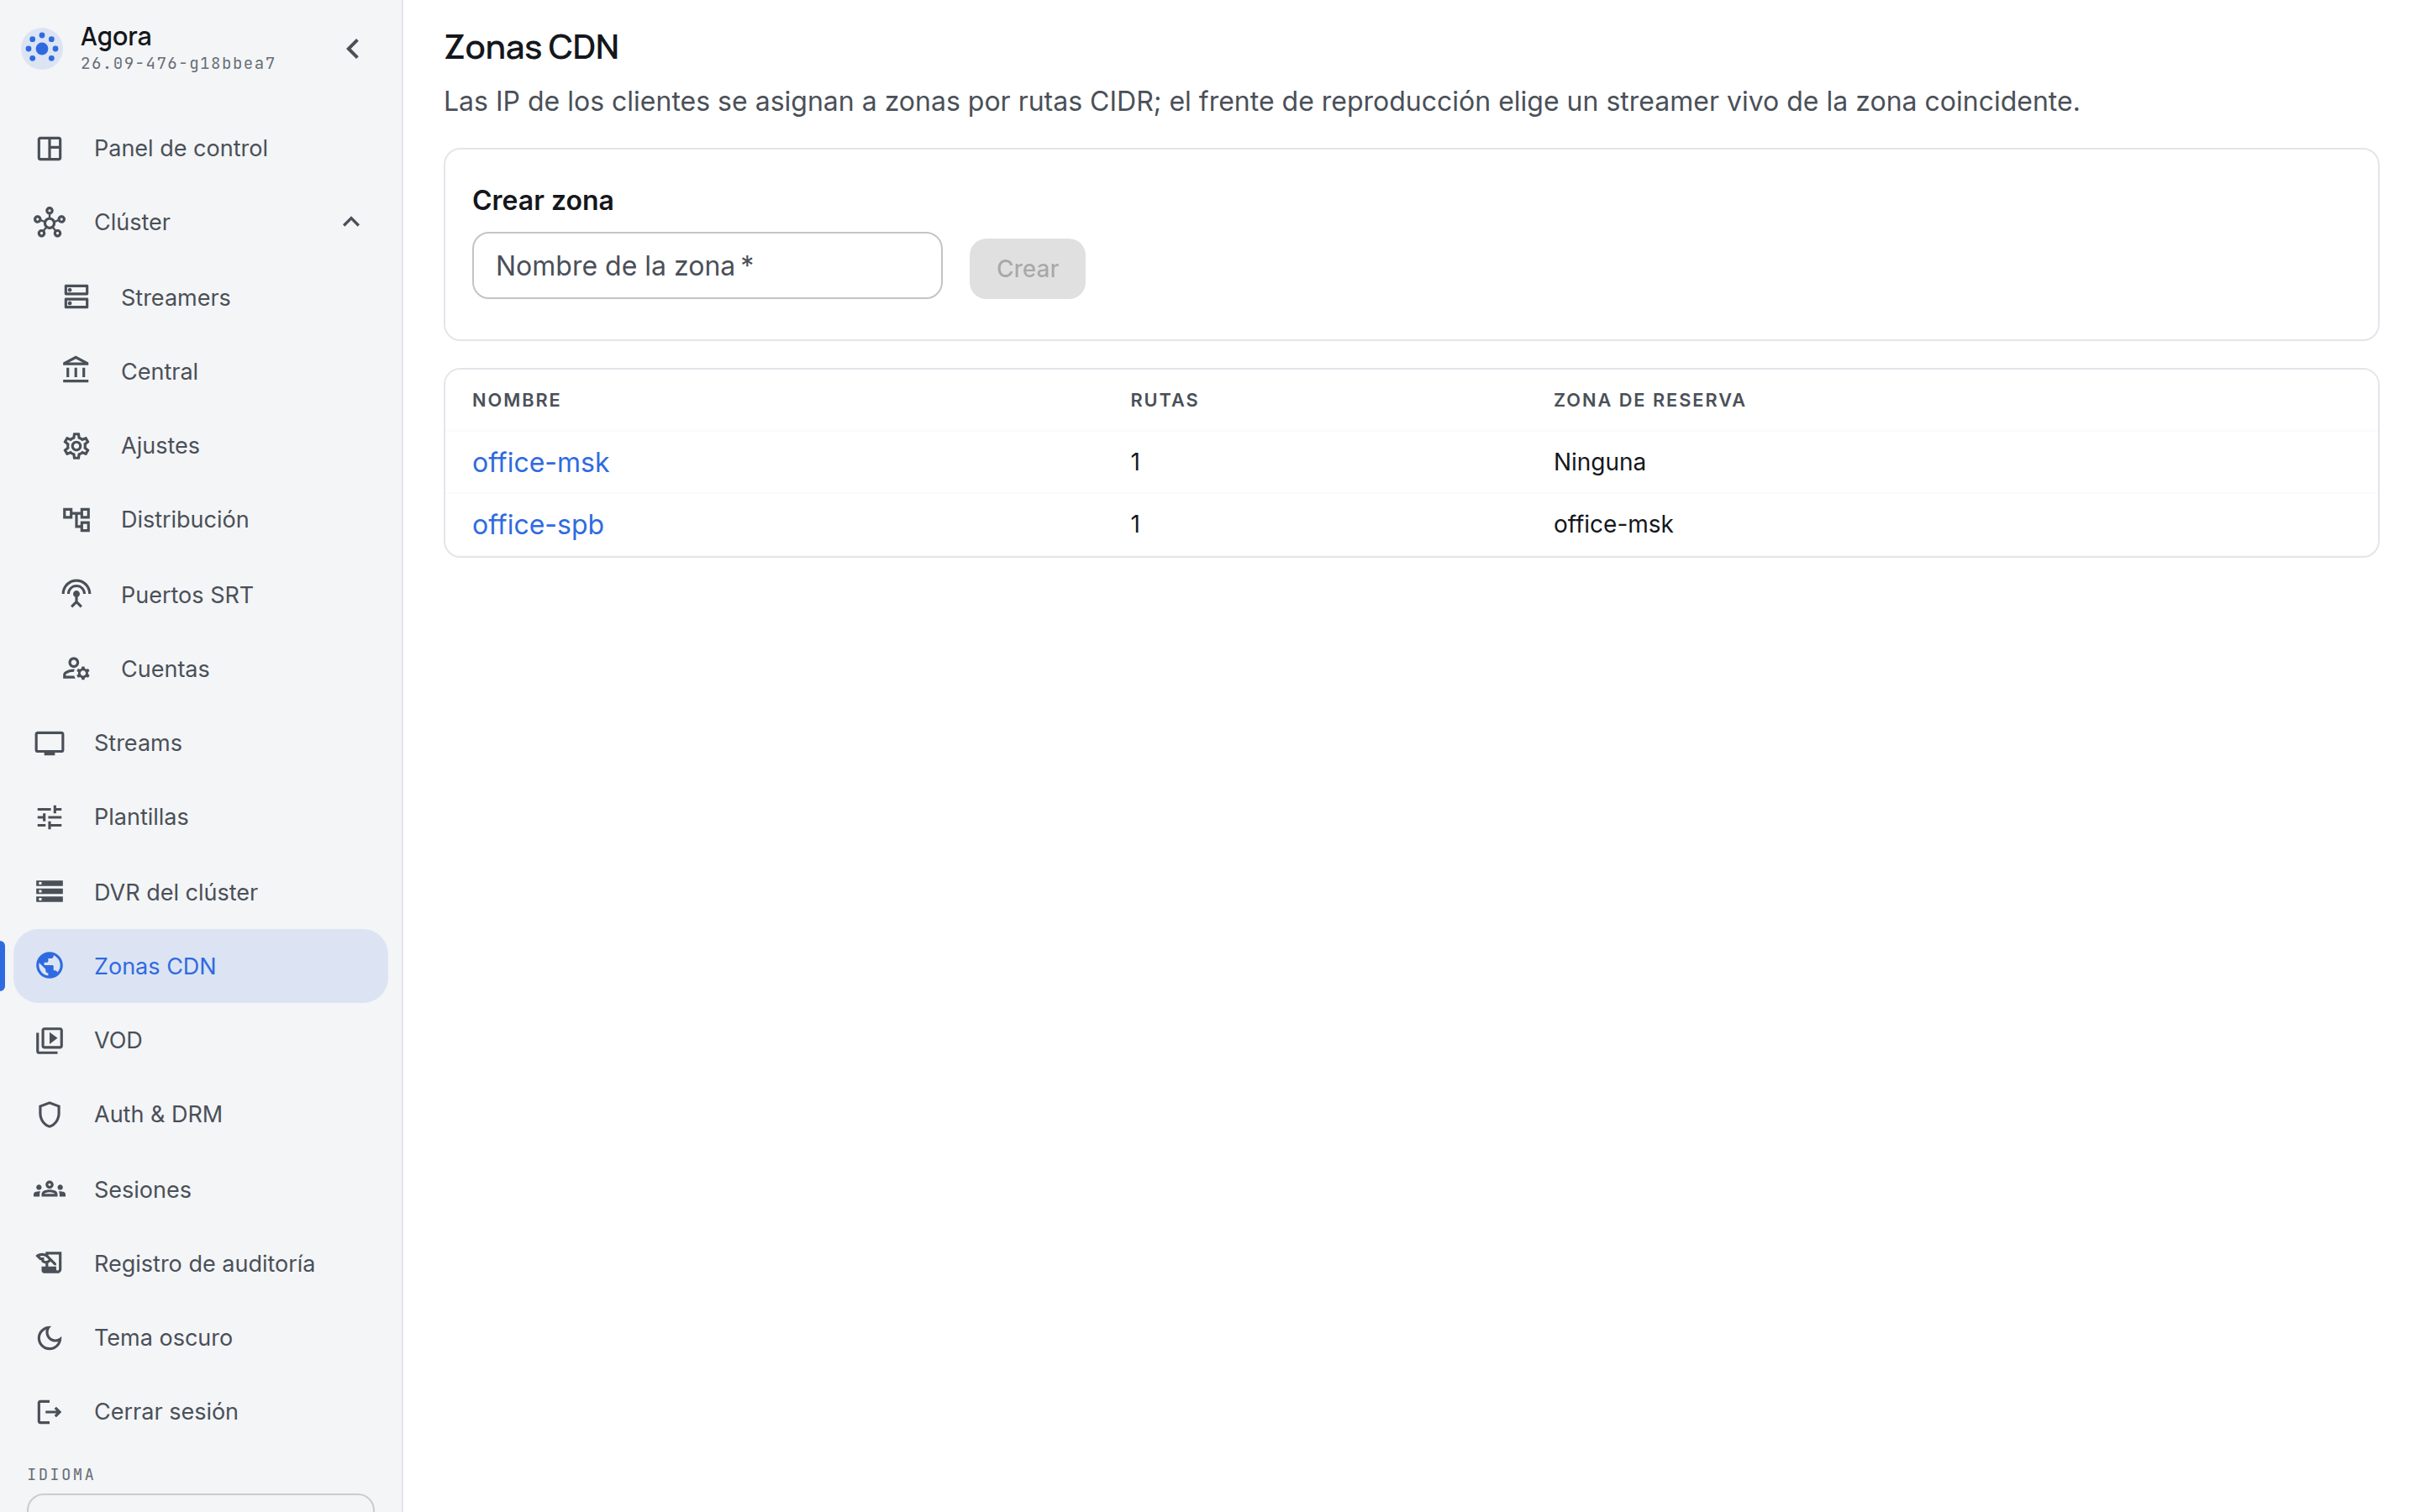The height and width of the screenshot is (1512, 2420).
Task: Click the Panel de control dashboard icon
Action: tap(49, 148)
